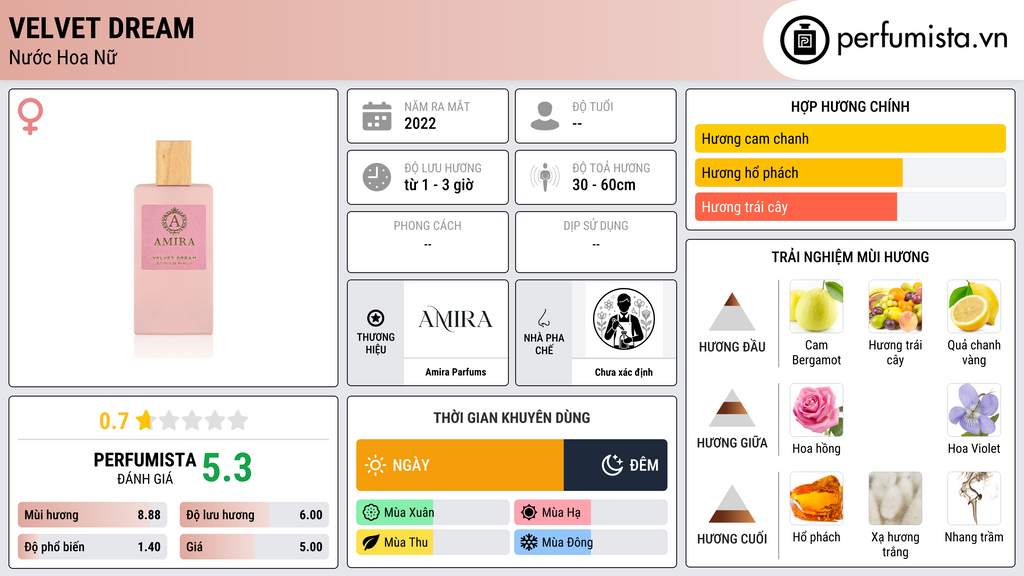Image resolution: width=1024 pixels, height=576 pixels.
Task: Click the Độ lưu hương 6.00 score bar
Action: (x=254, y=515)
